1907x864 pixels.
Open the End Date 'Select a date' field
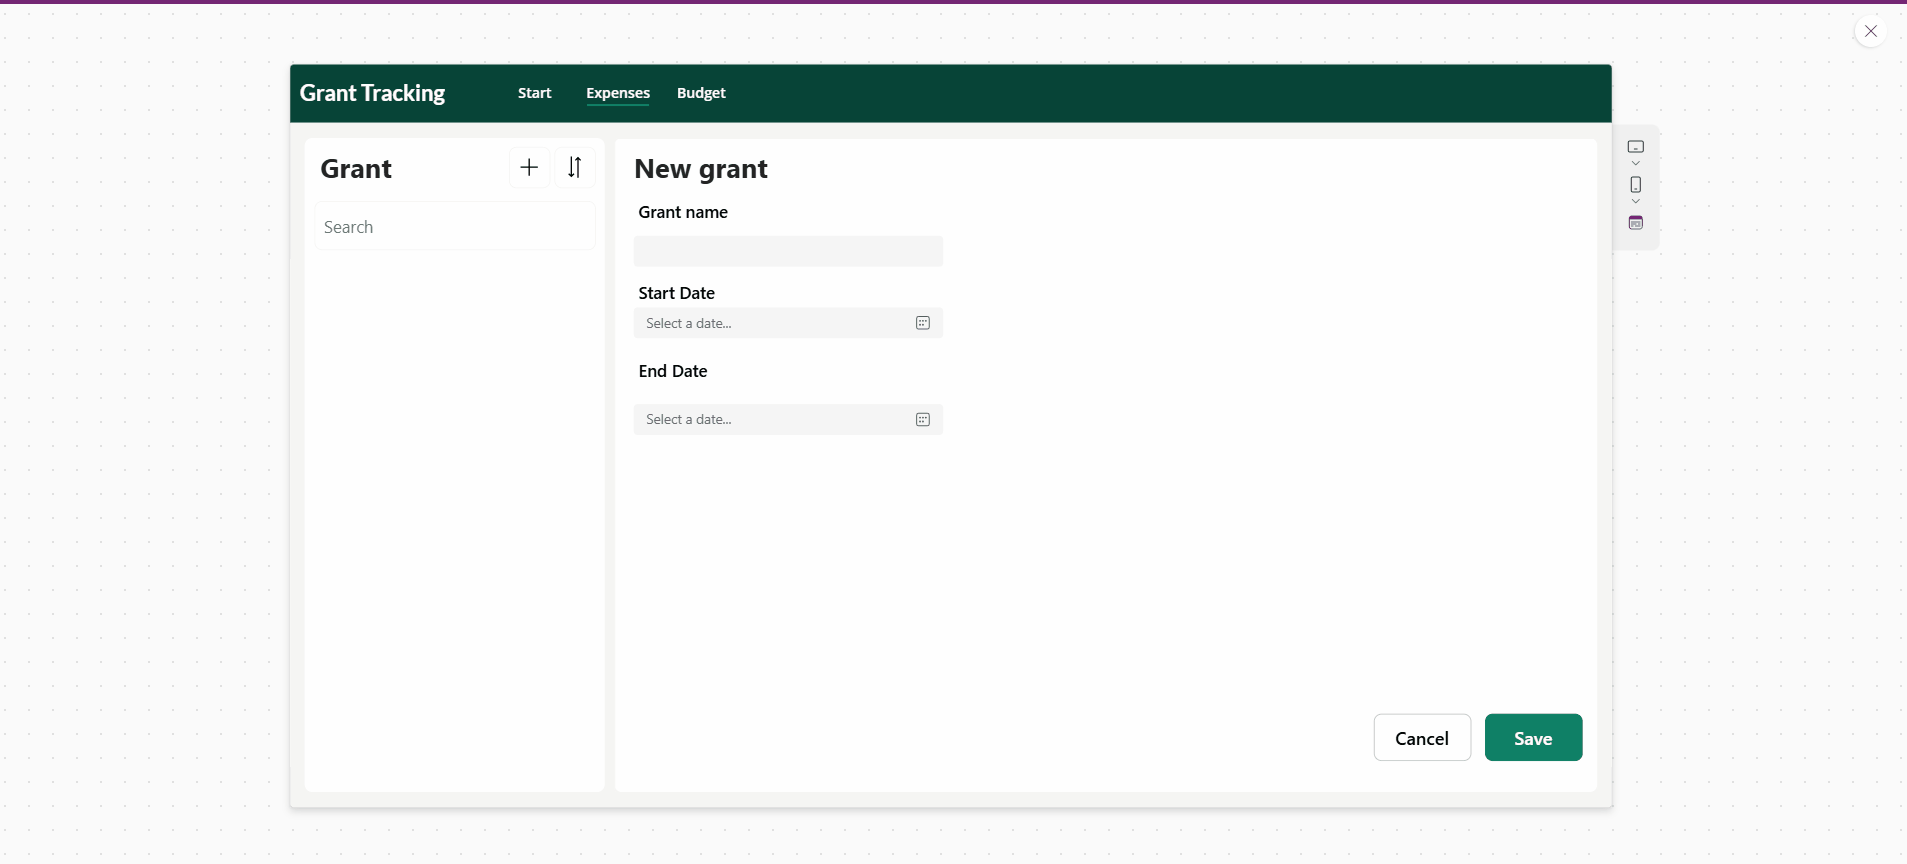pos(772,420)
